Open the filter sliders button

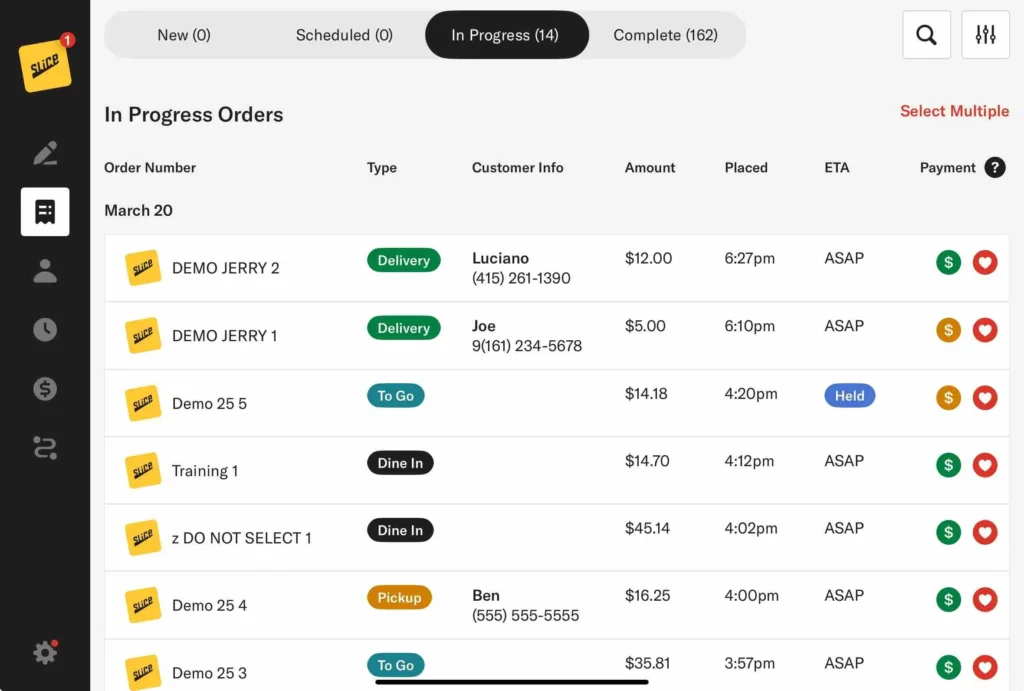click(985, 35)
